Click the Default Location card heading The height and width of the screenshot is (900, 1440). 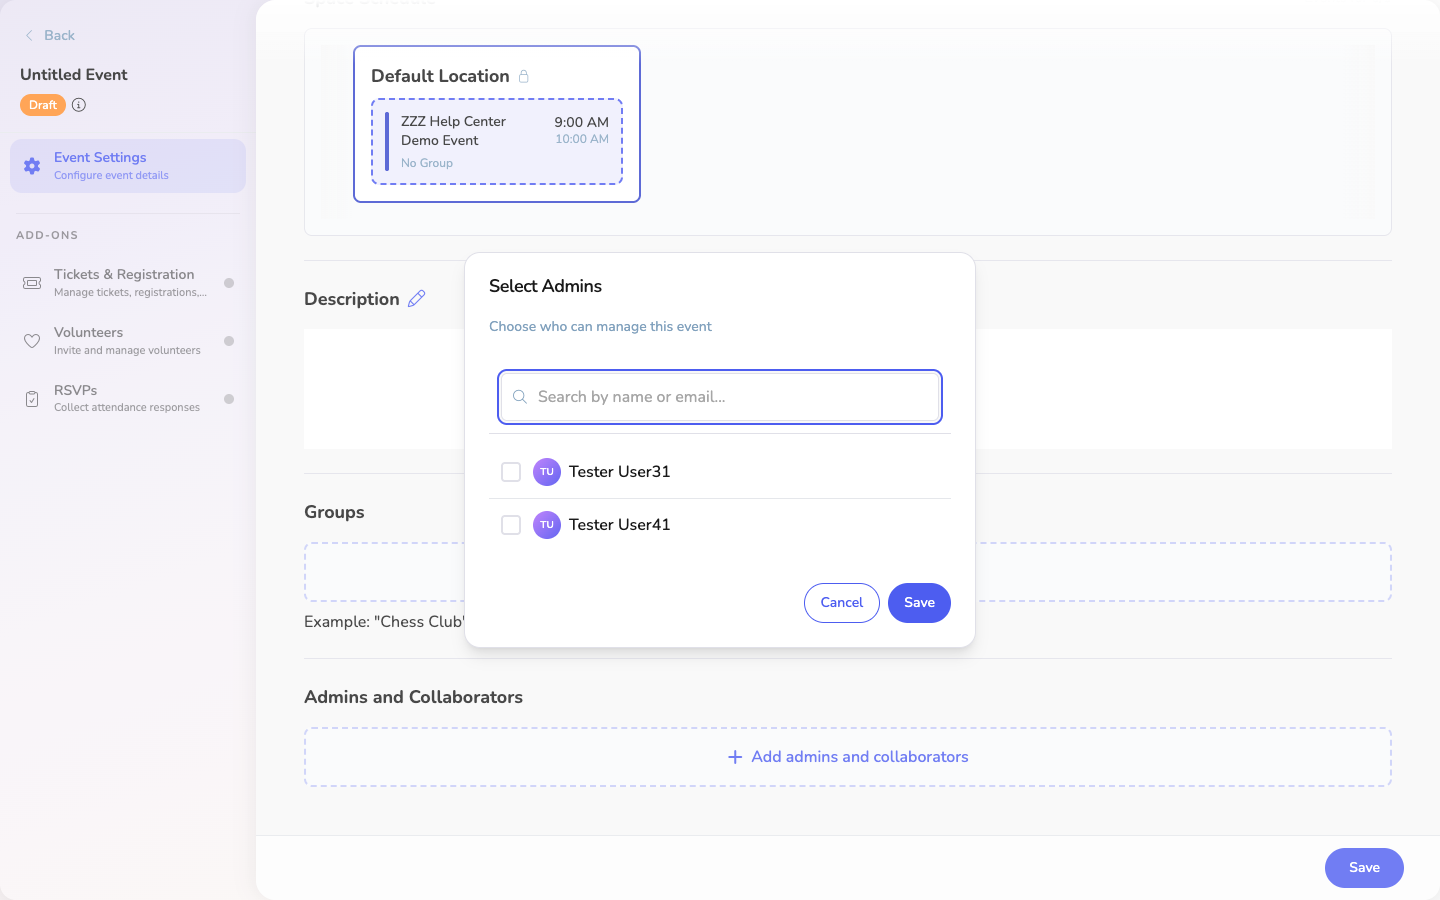(x=440, y=76)
